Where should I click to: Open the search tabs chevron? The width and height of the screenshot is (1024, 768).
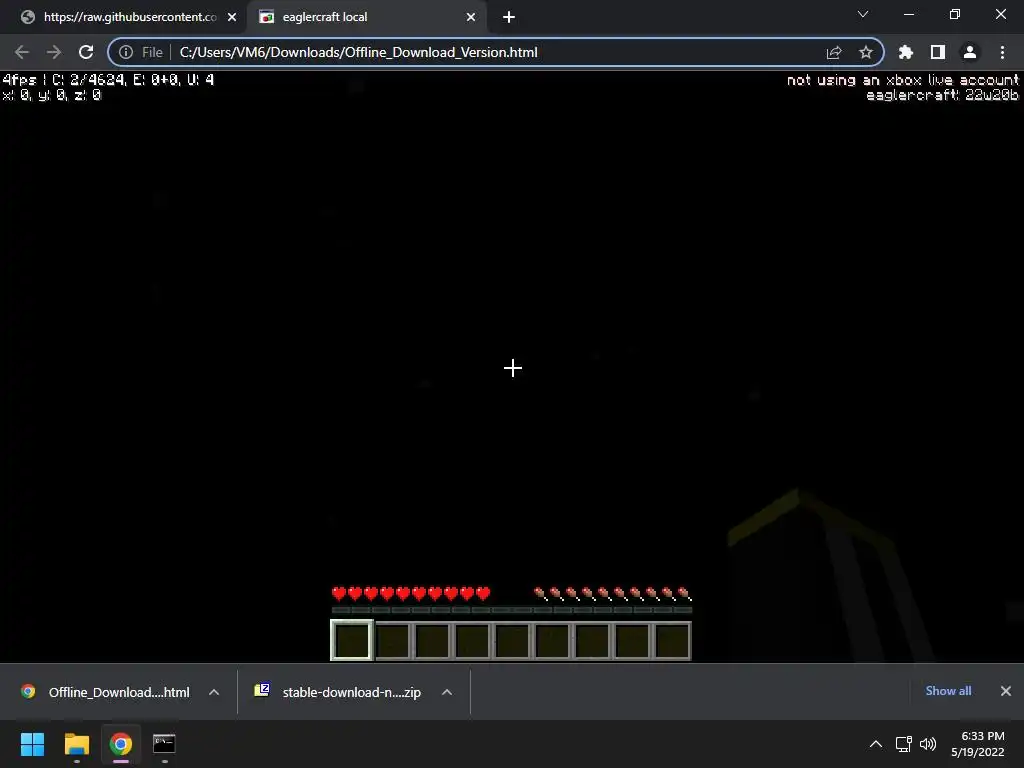(863, 14)
